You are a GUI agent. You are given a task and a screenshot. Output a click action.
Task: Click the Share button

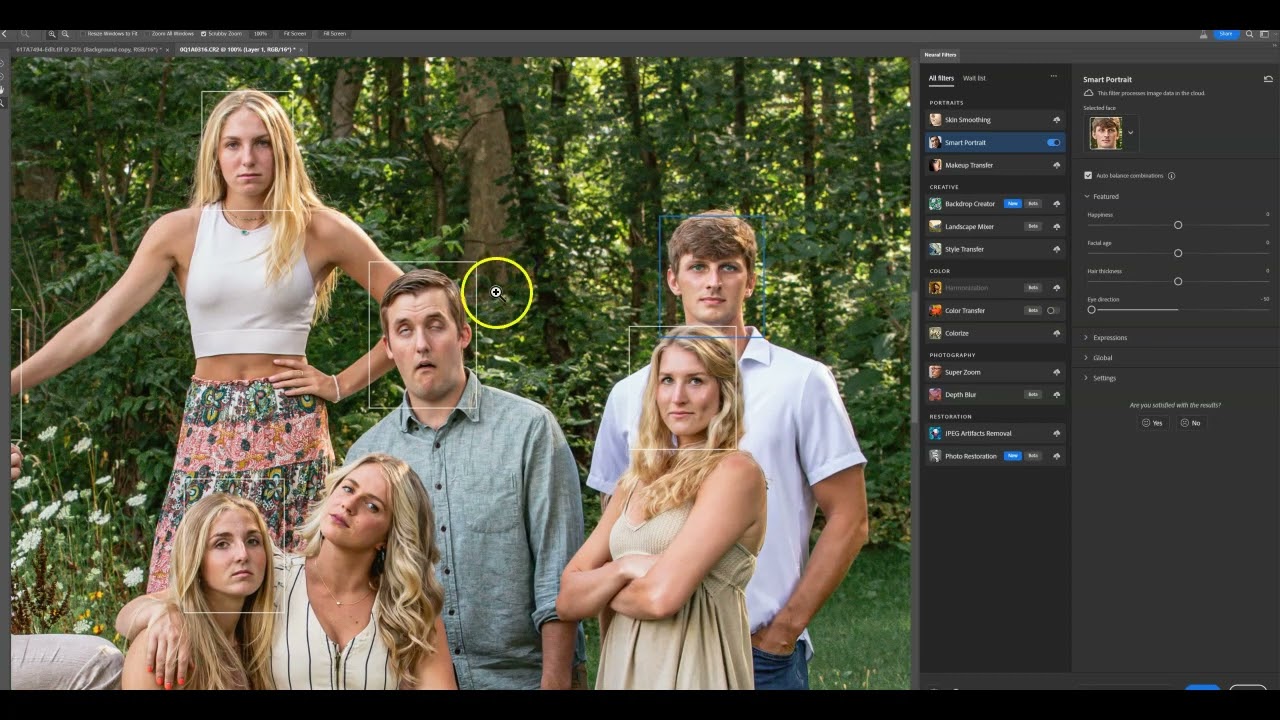pos(1226,34)
